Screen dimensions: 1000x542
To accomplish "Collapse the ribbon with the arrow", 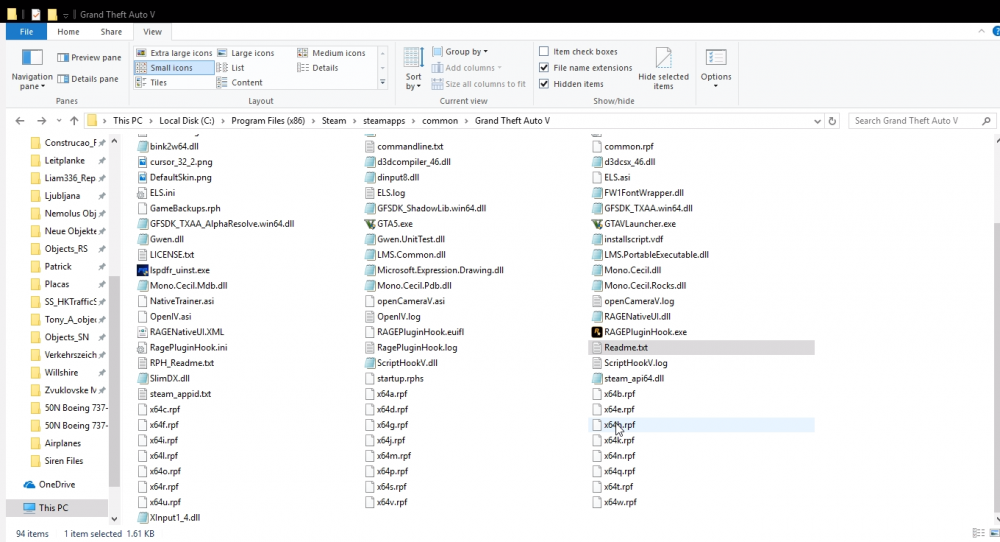I will 981,31.
